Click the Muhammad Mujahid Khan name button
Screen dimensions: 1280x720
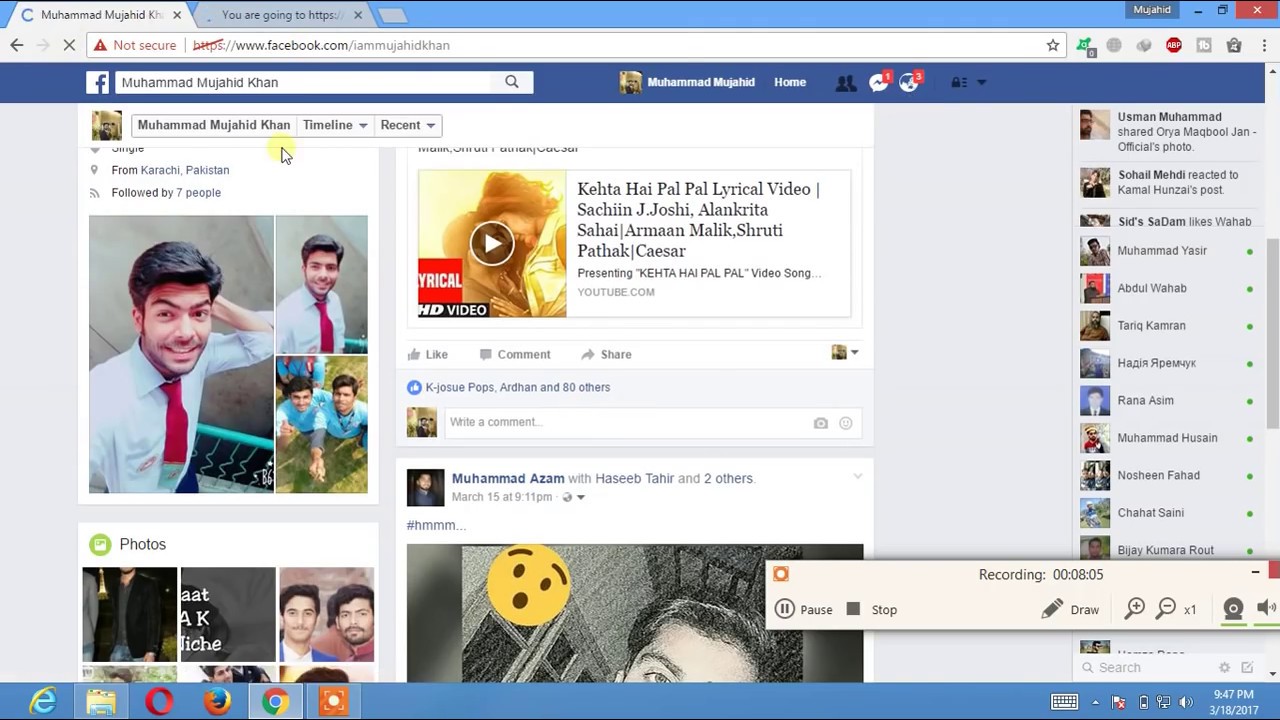[214, 125]
